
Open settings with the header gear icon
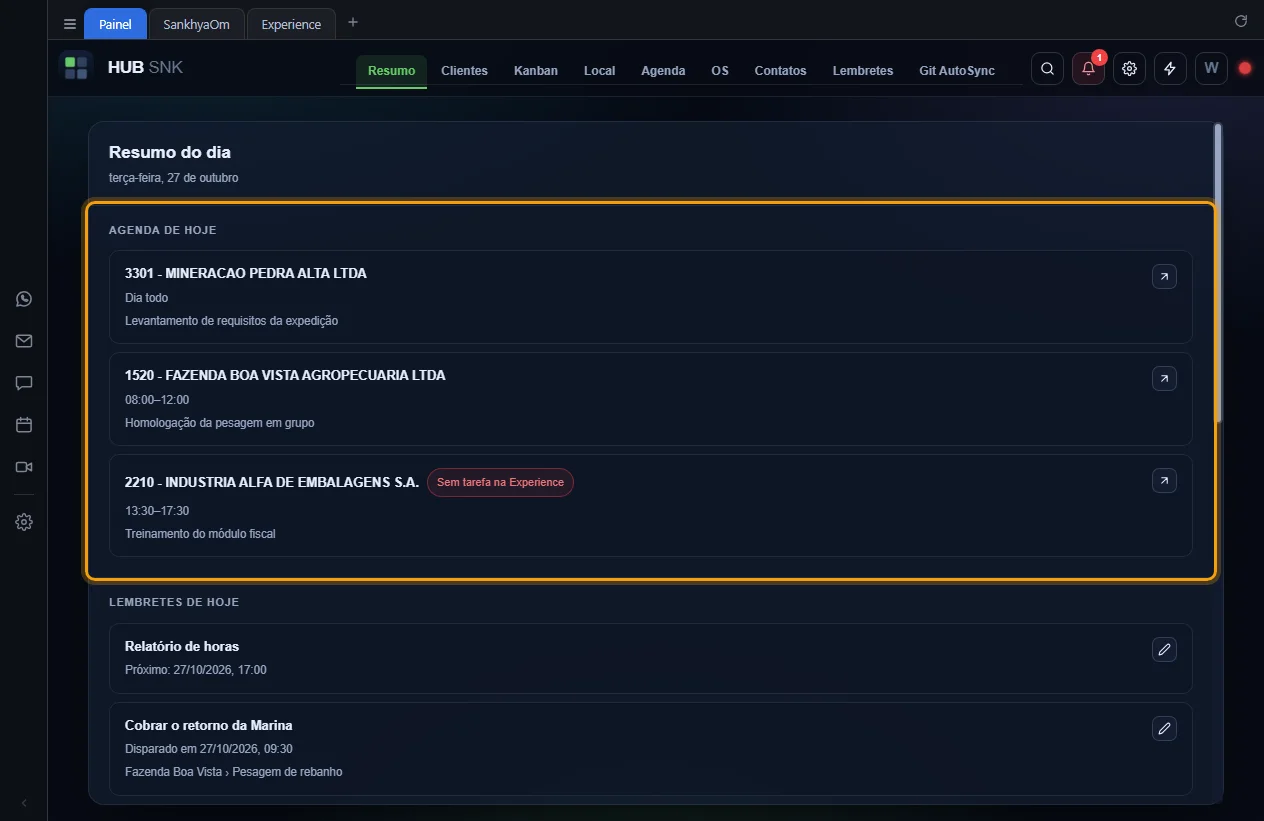click(1130, 68)
